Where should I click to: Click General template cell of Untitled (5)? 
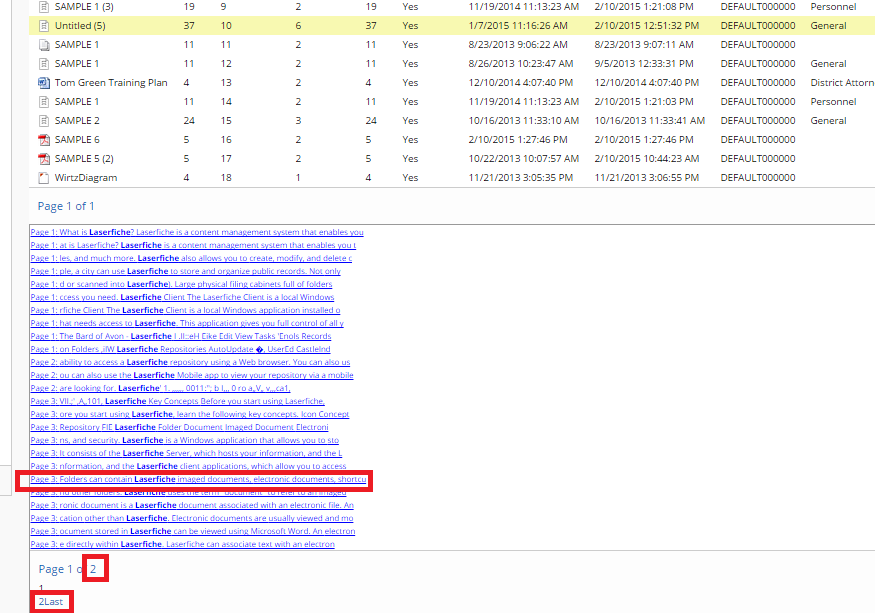tap(828, 26)
